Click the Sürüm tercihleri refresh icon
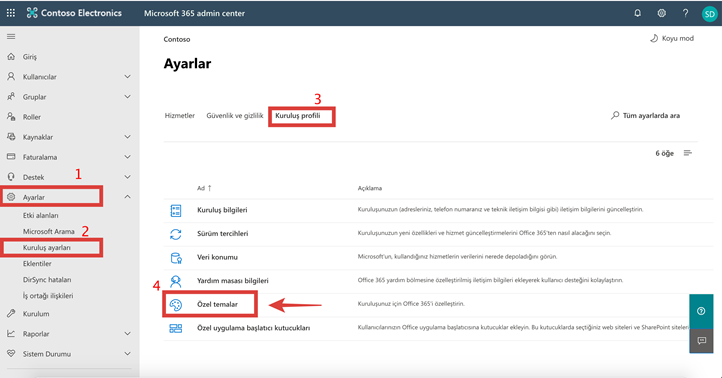 pos(176,234)
